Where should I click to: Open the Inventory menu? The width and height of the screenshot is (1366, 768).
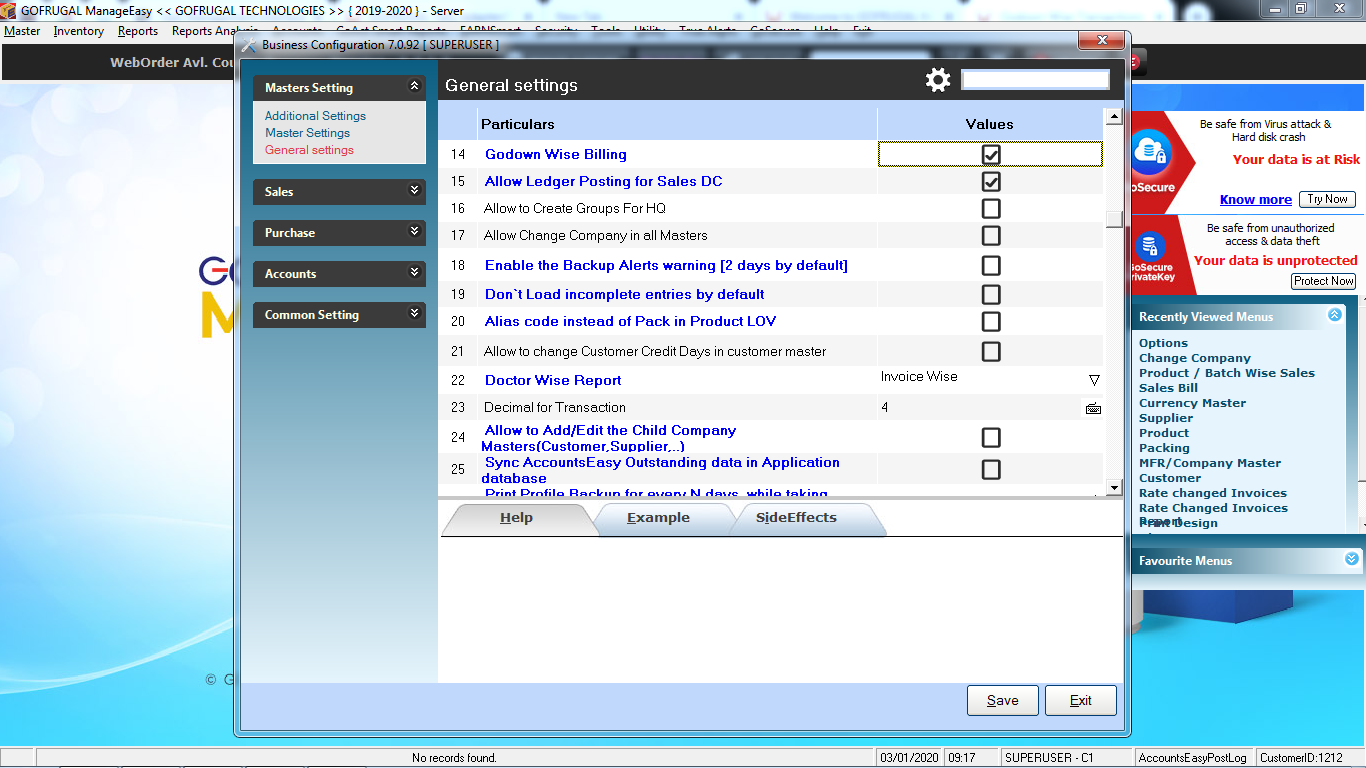point(79,31)
